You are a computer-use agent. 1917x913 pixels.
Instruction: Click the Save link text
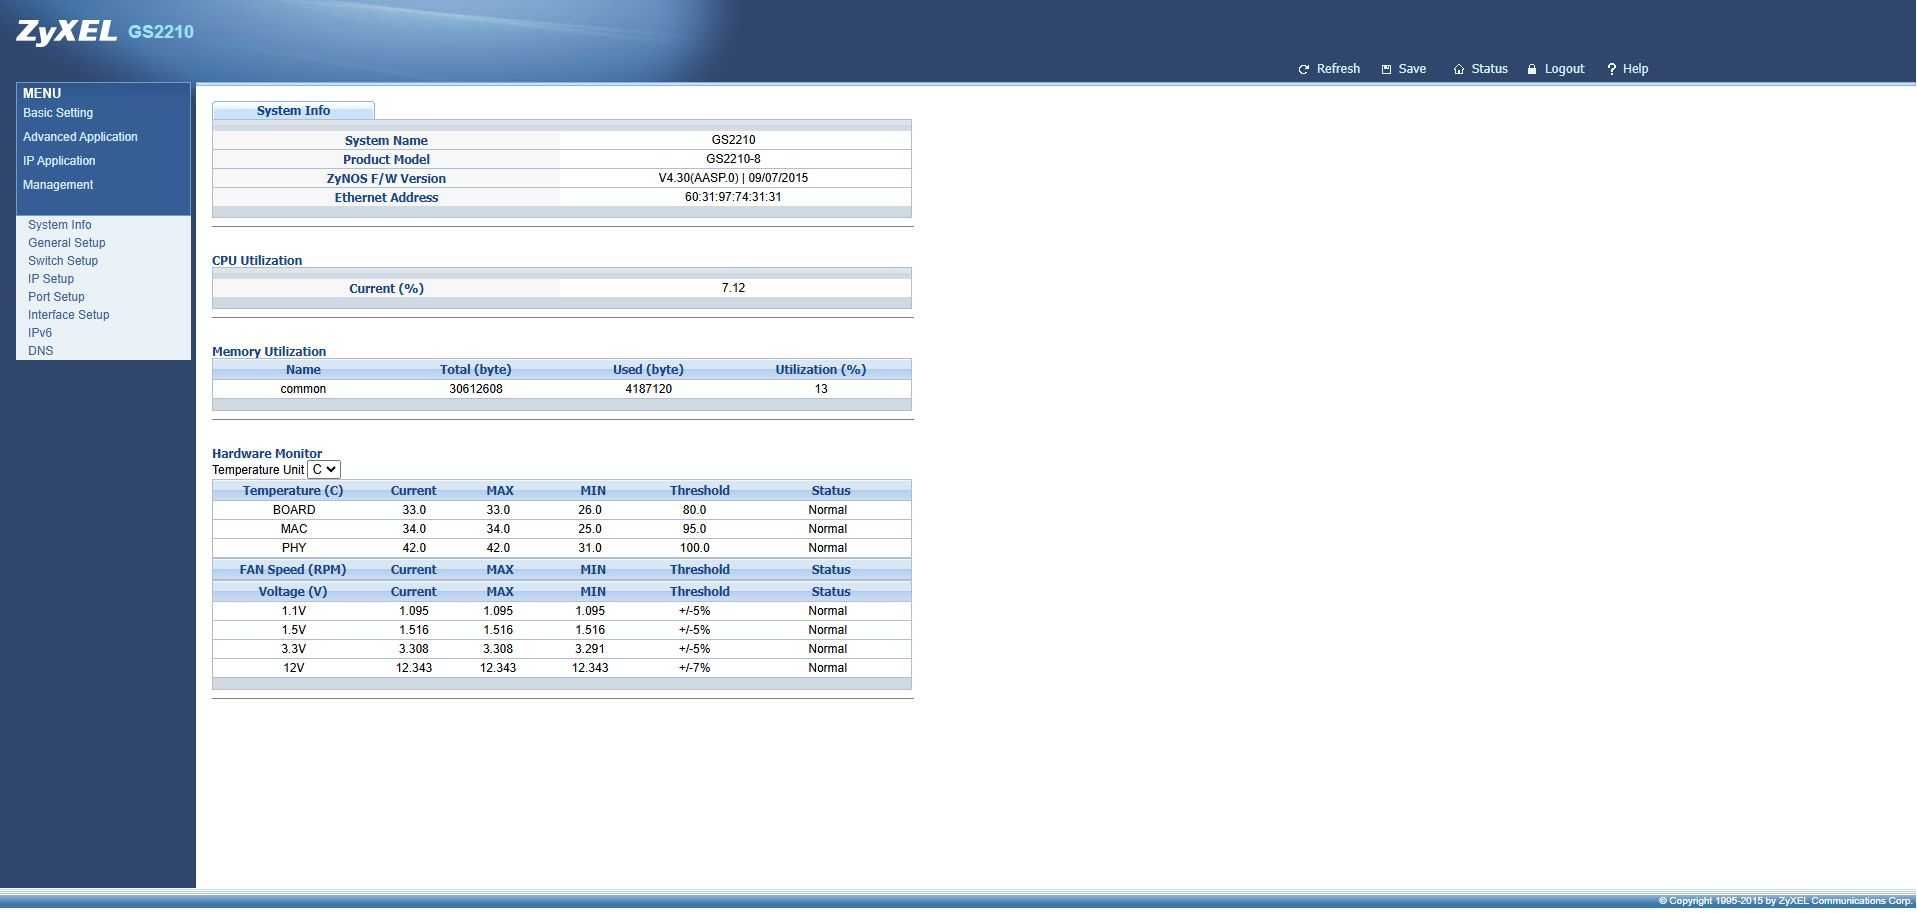click(x=1412, y=69)
